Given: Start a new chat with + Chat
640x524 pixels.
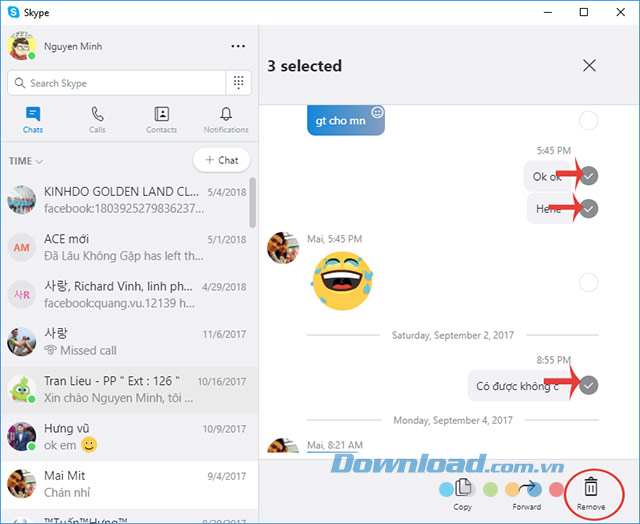Looking at the screenshot, I should pos(222,160).
